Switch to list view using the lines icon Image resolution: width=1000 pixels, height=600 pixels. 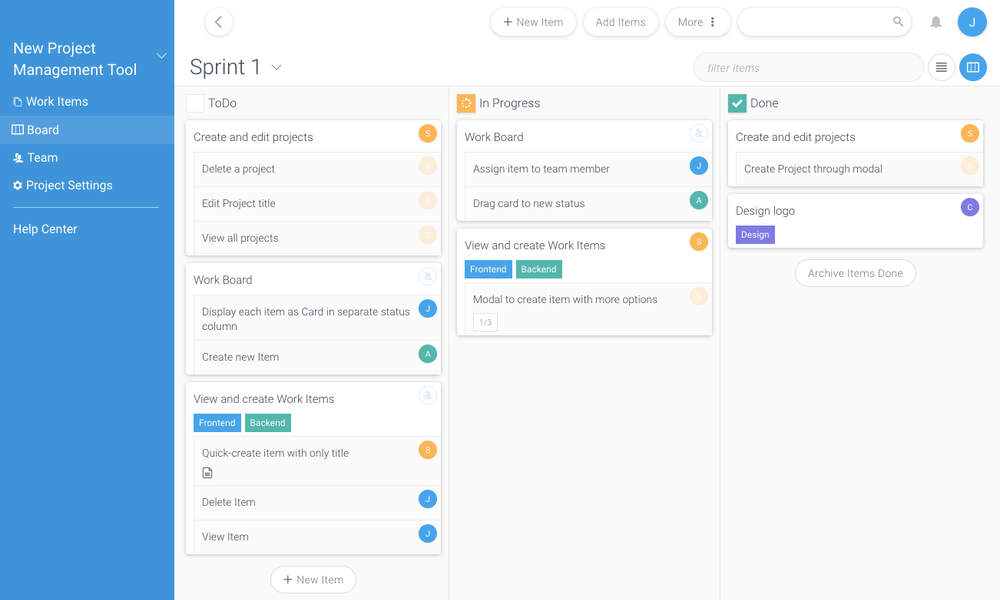coord(940,67)
